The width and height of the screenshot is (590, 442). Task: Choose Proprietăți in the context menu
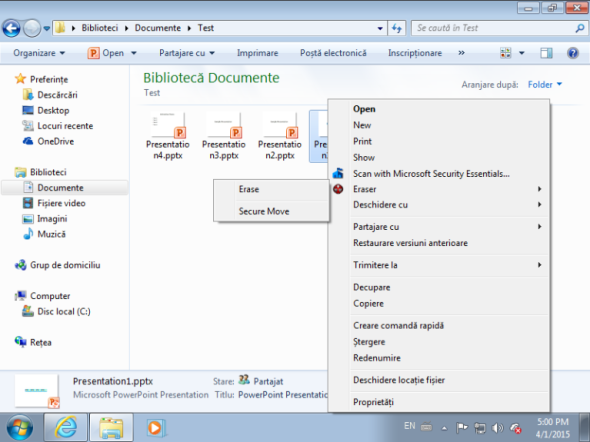click(x=439, y=403)
